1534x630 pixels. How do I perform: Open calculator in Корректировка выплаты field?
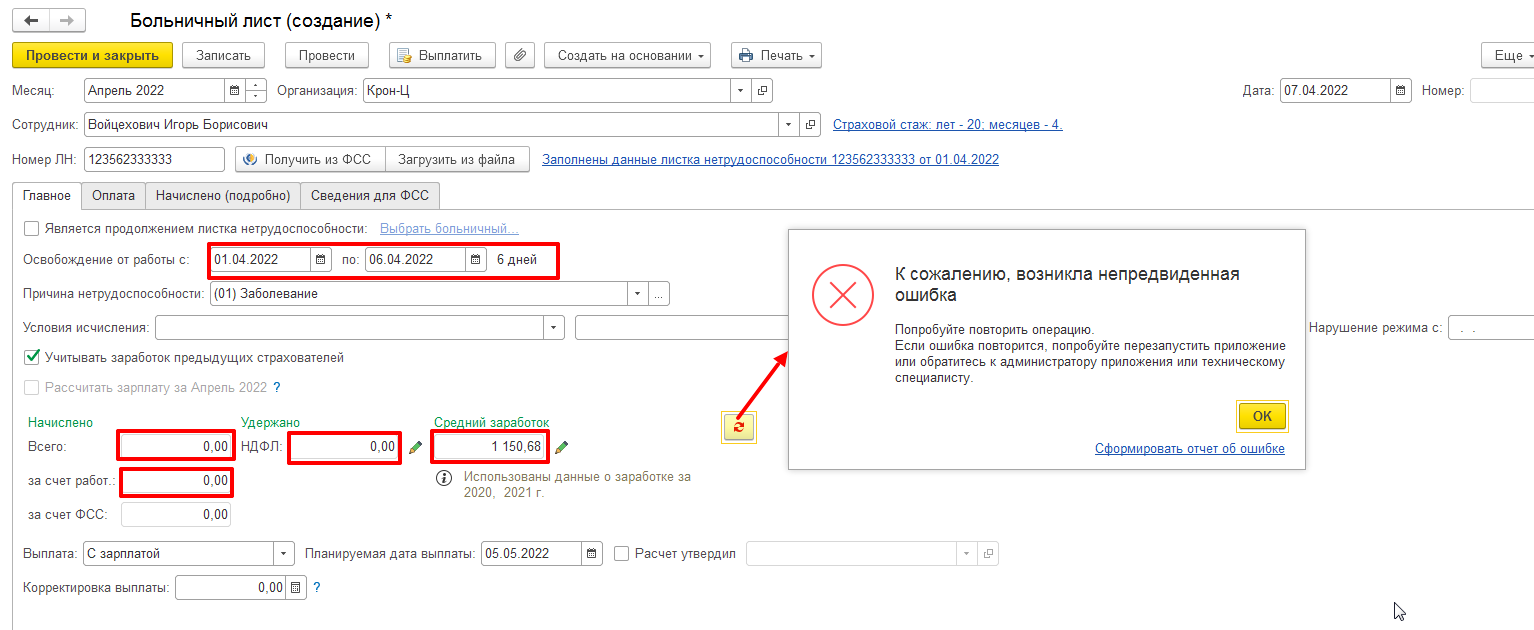pyautogui.click(x=295, y=588)
